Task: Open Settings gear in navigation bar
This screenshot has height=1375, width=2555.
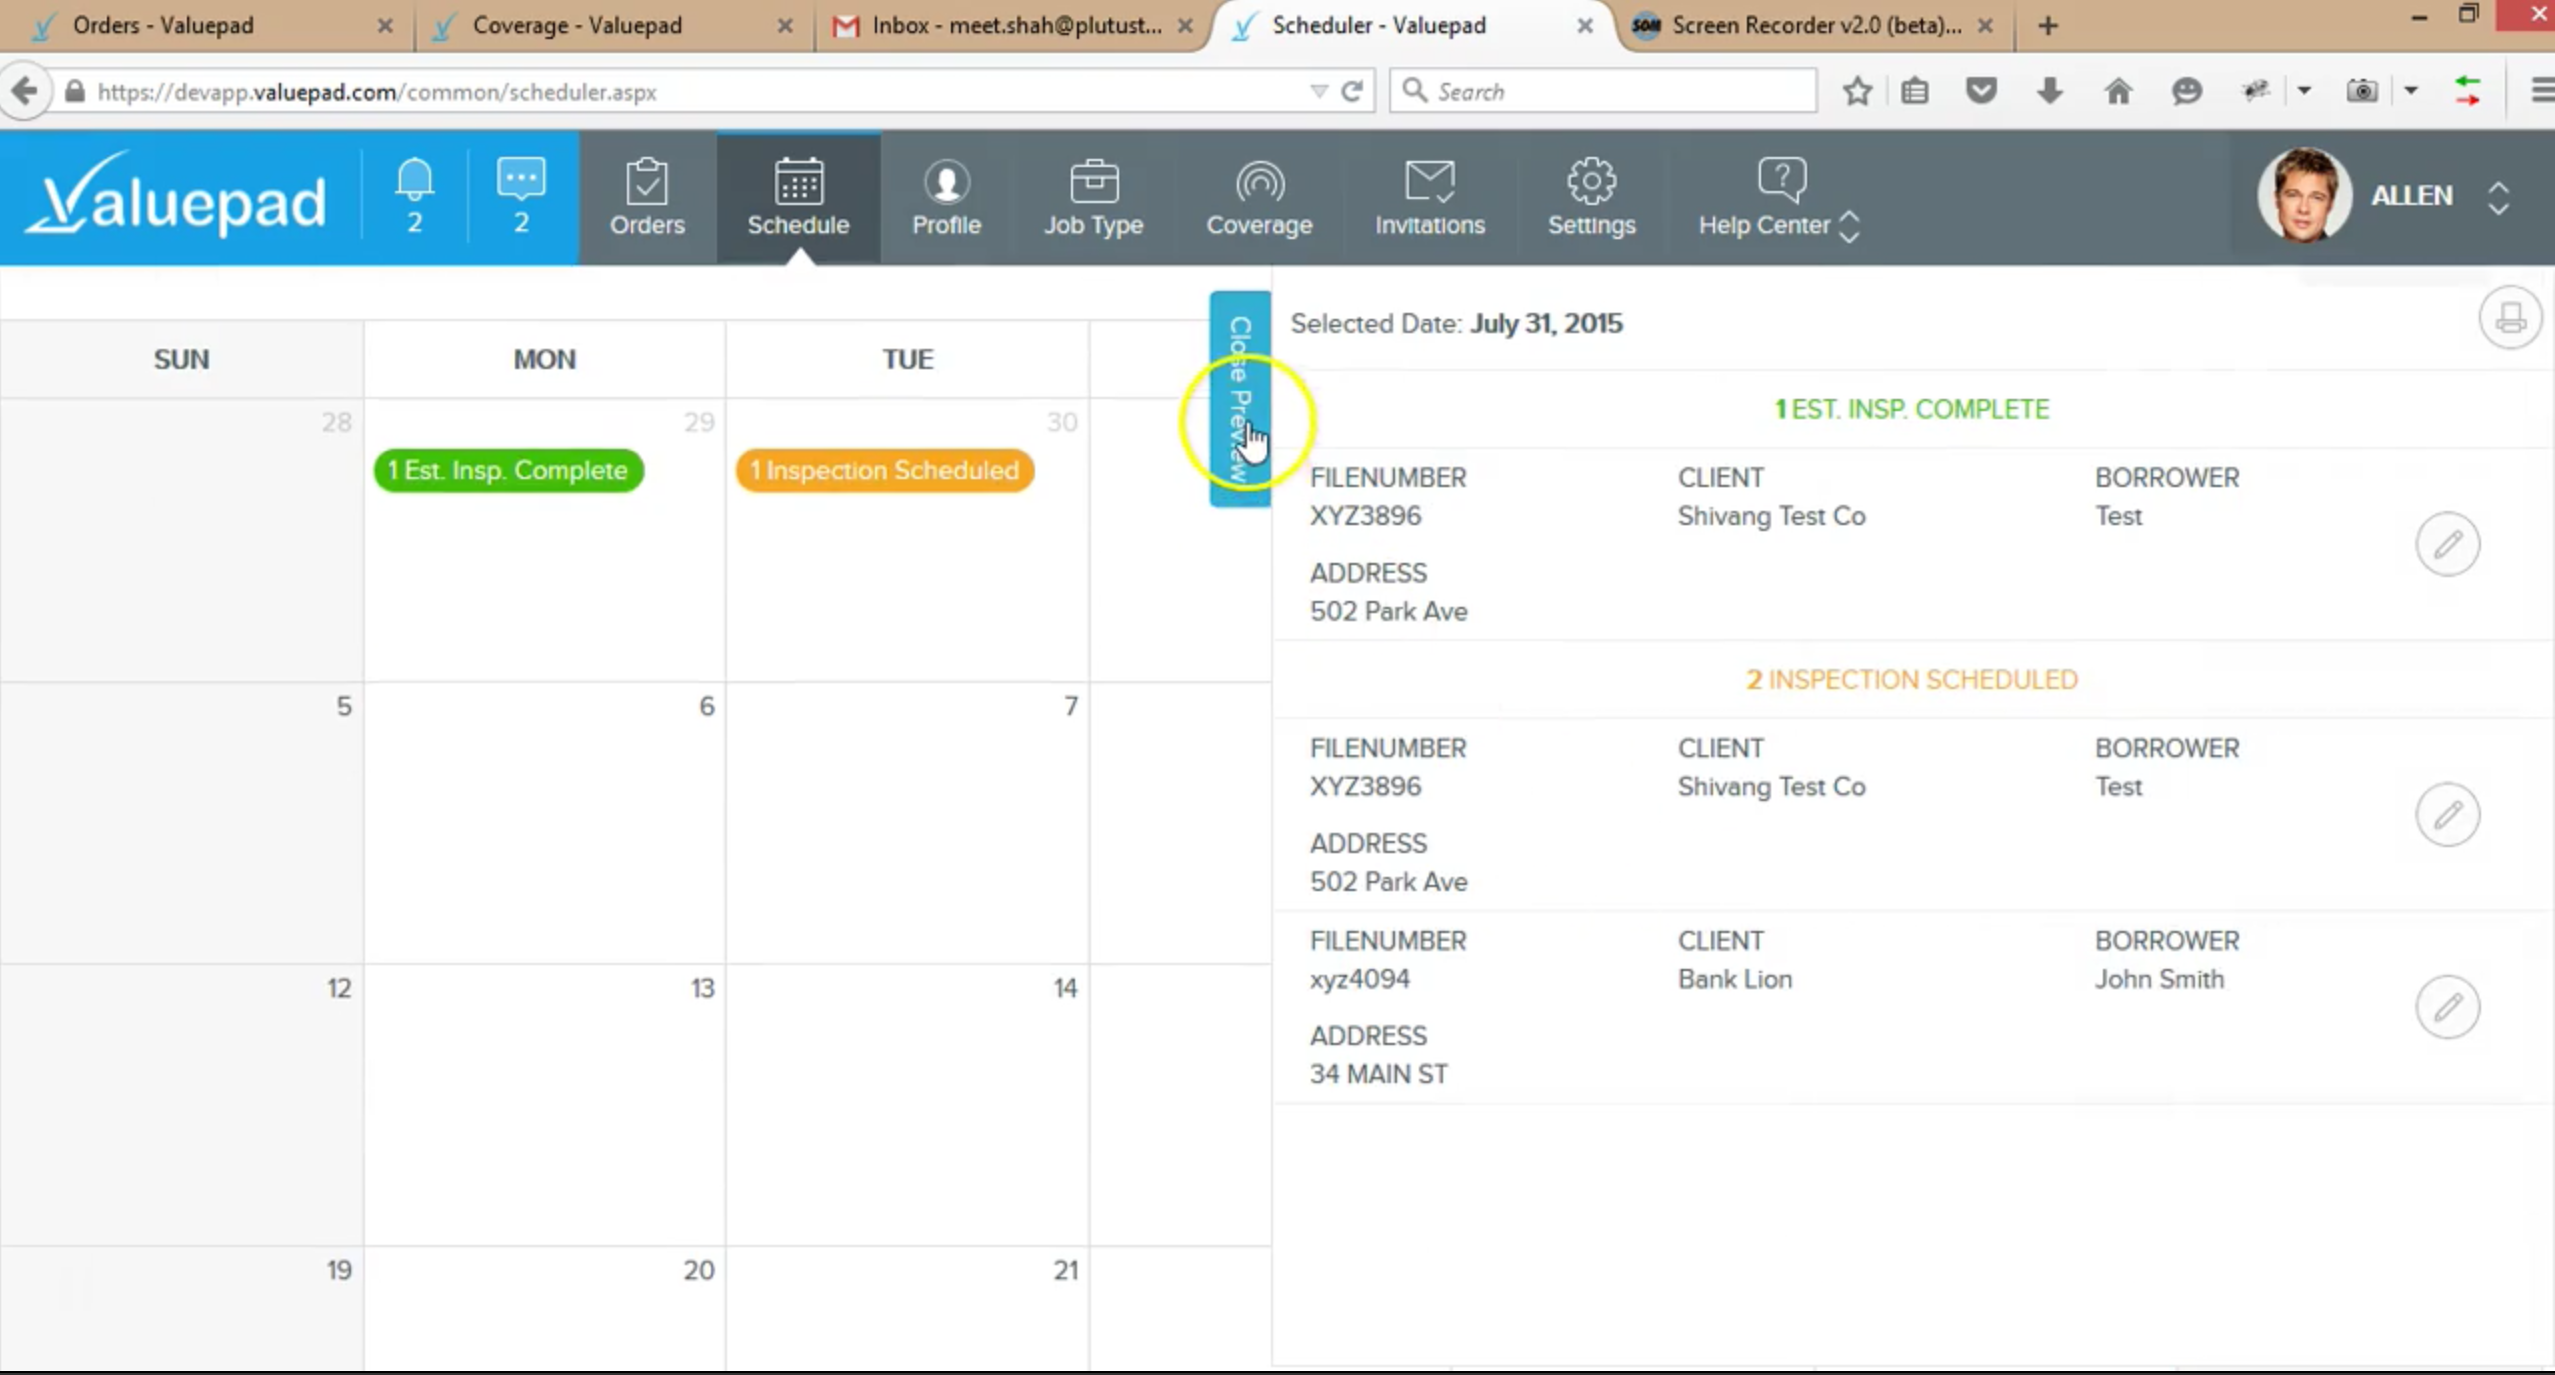Action: click(1591, 197)
